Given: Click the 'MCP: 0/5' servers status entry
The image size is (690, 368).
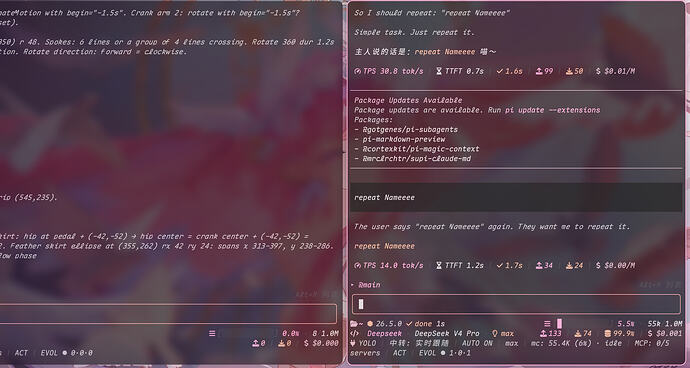Looking at the screenshot, I should 652,343.
